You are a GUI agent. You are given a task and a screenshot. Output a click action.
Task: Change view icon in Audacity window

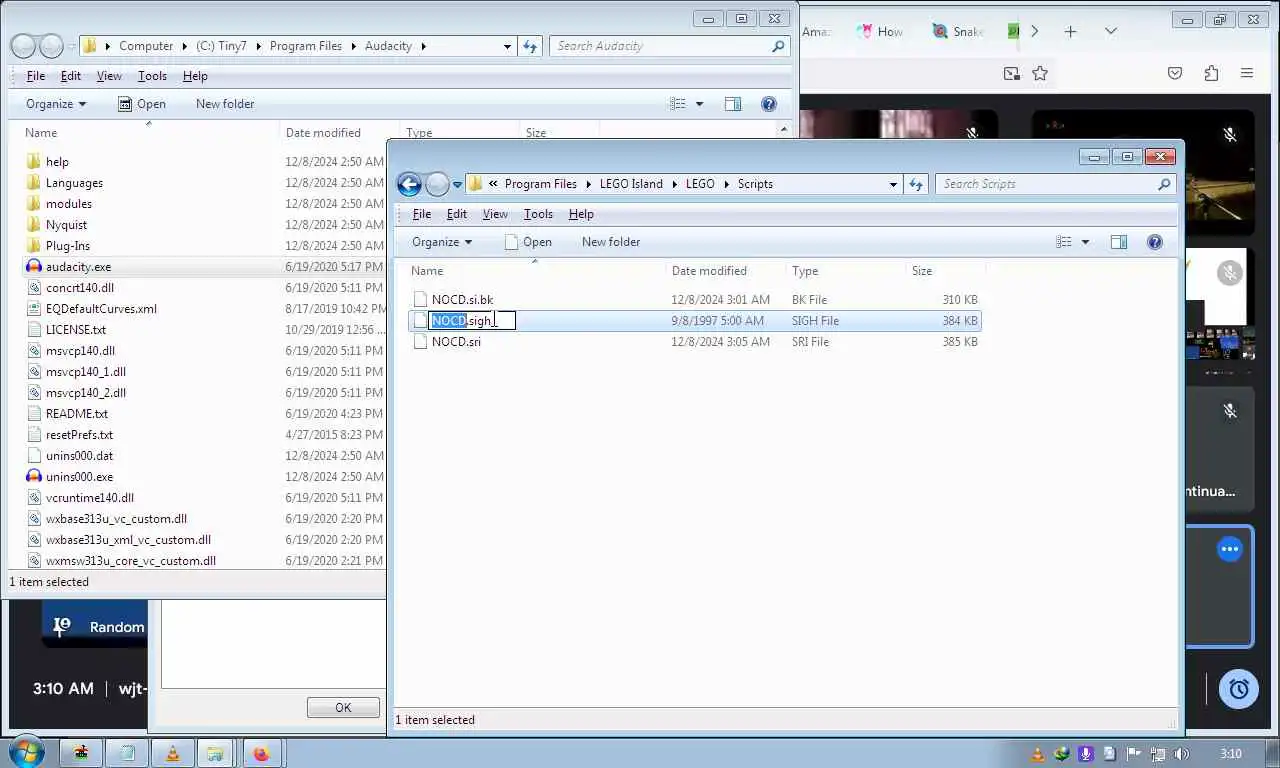click(678, 104)
